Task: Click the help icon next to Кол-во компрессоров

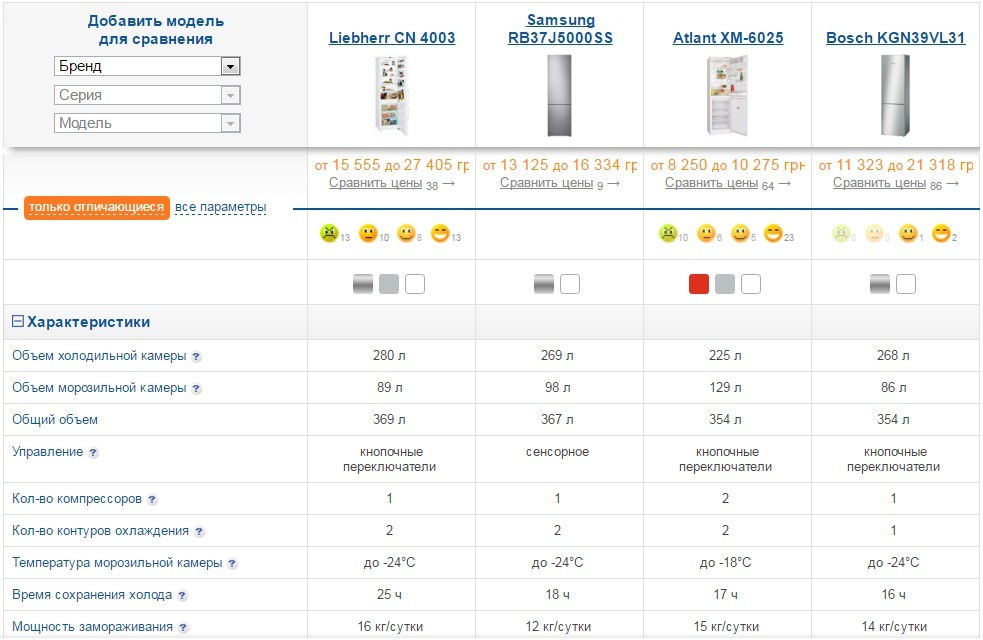Action: coord(152,499)
